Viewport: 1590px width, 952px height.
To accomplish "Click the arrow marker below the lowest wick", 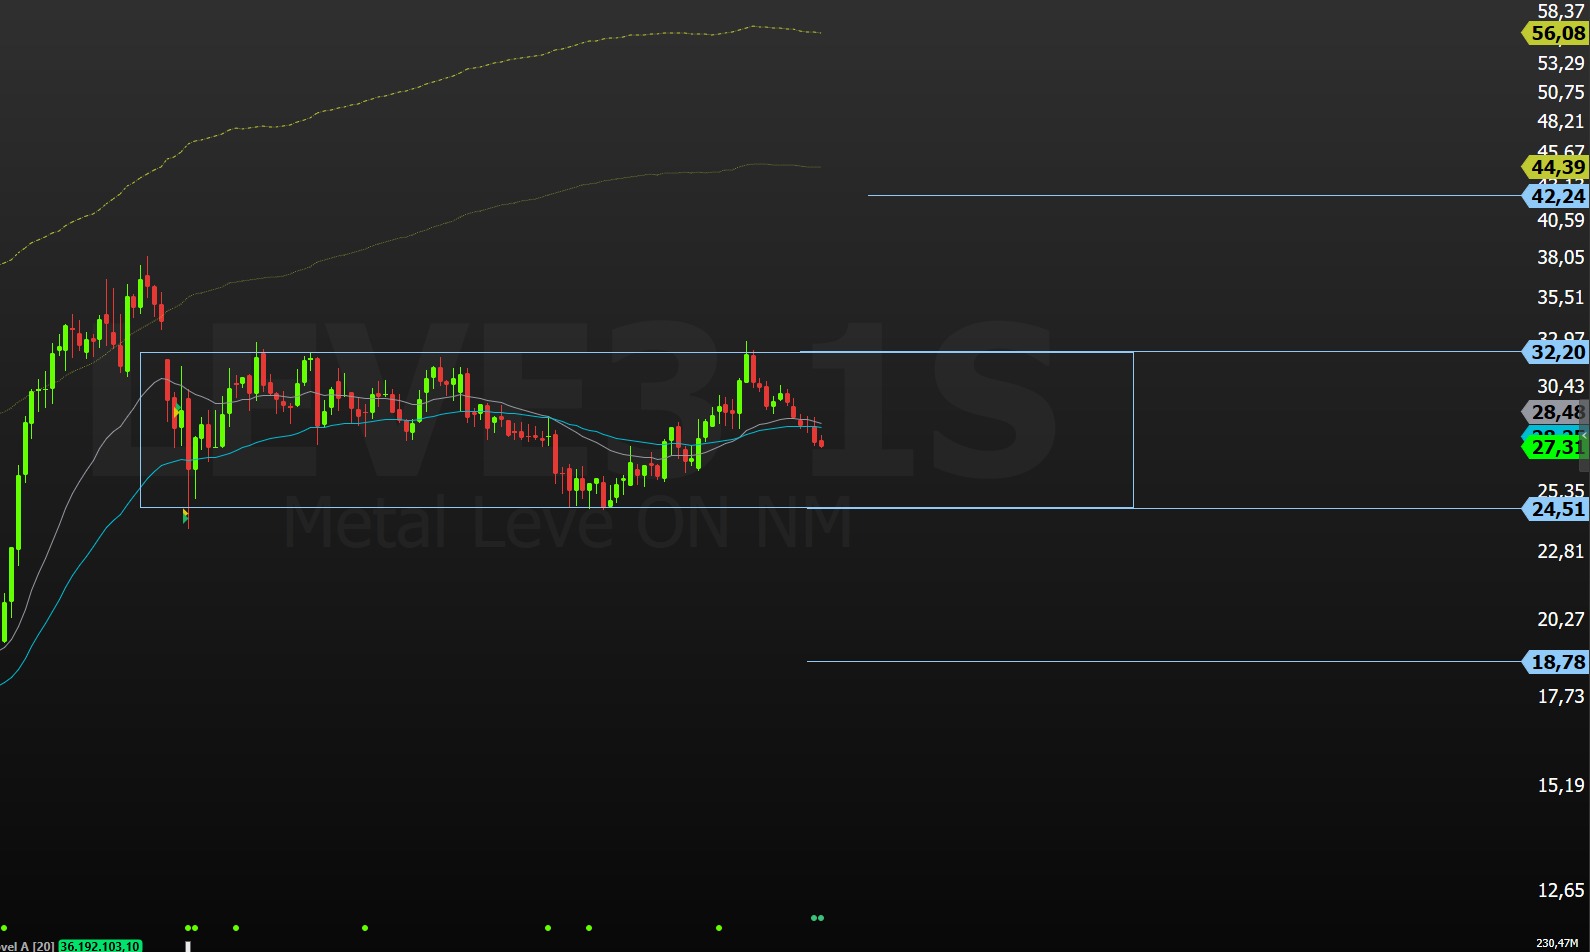I will coord(186,516).
